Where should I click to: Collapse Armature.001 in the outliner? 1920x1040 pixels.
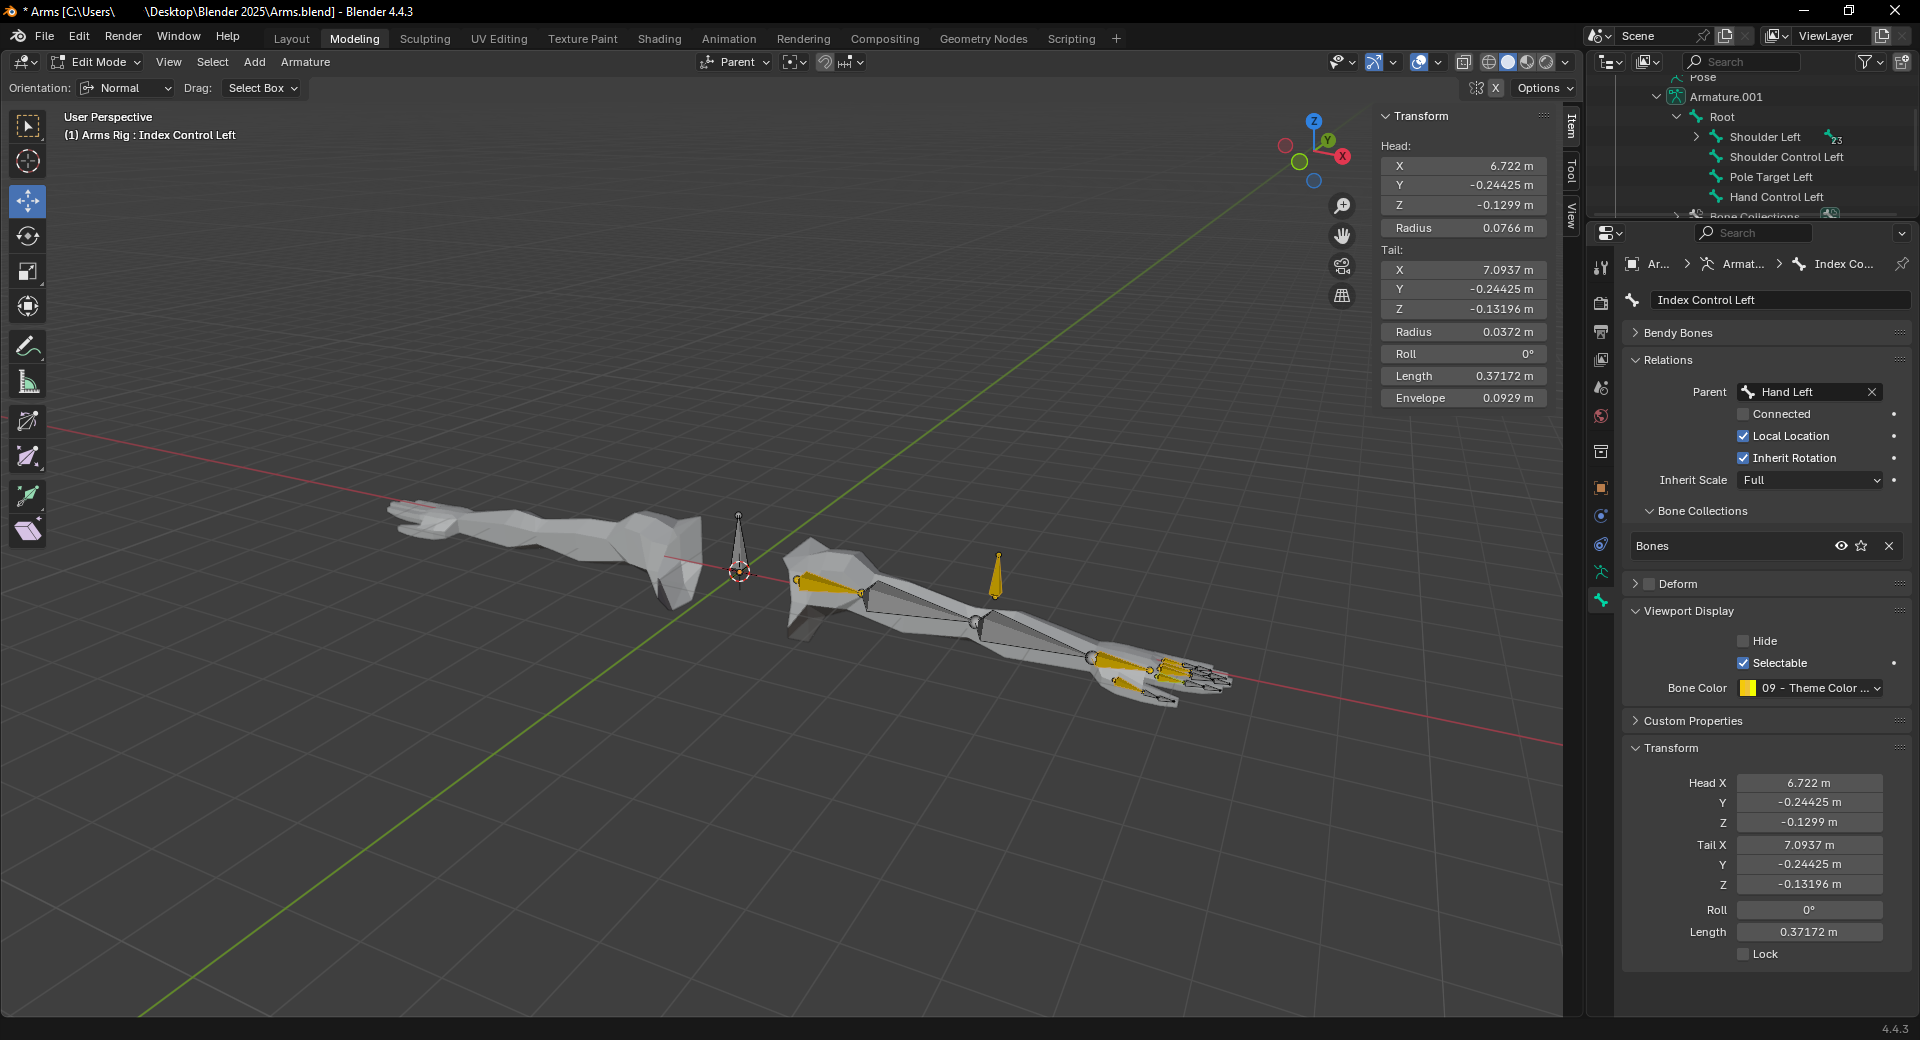point(1657,97)
